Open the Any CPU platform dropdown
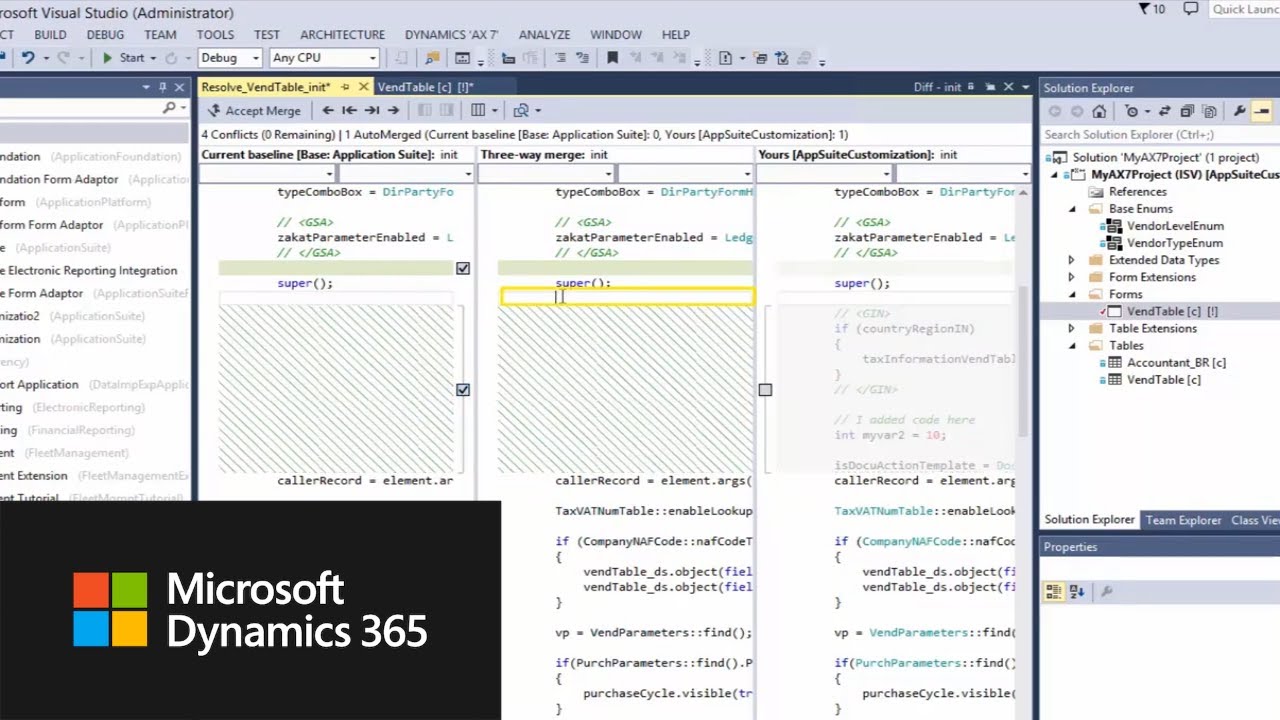Screen dimensions: 1280x720 pos(324,58)
